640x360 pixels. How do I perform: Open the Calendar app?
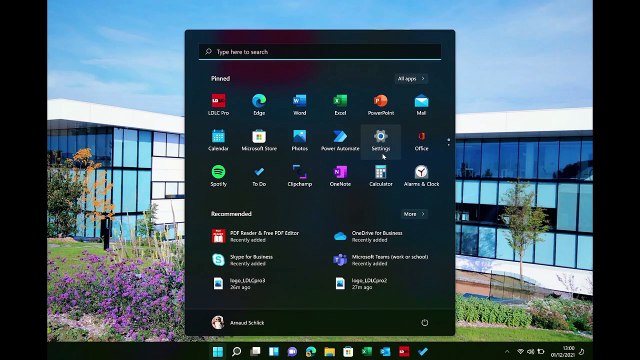[x=218, y=140]
